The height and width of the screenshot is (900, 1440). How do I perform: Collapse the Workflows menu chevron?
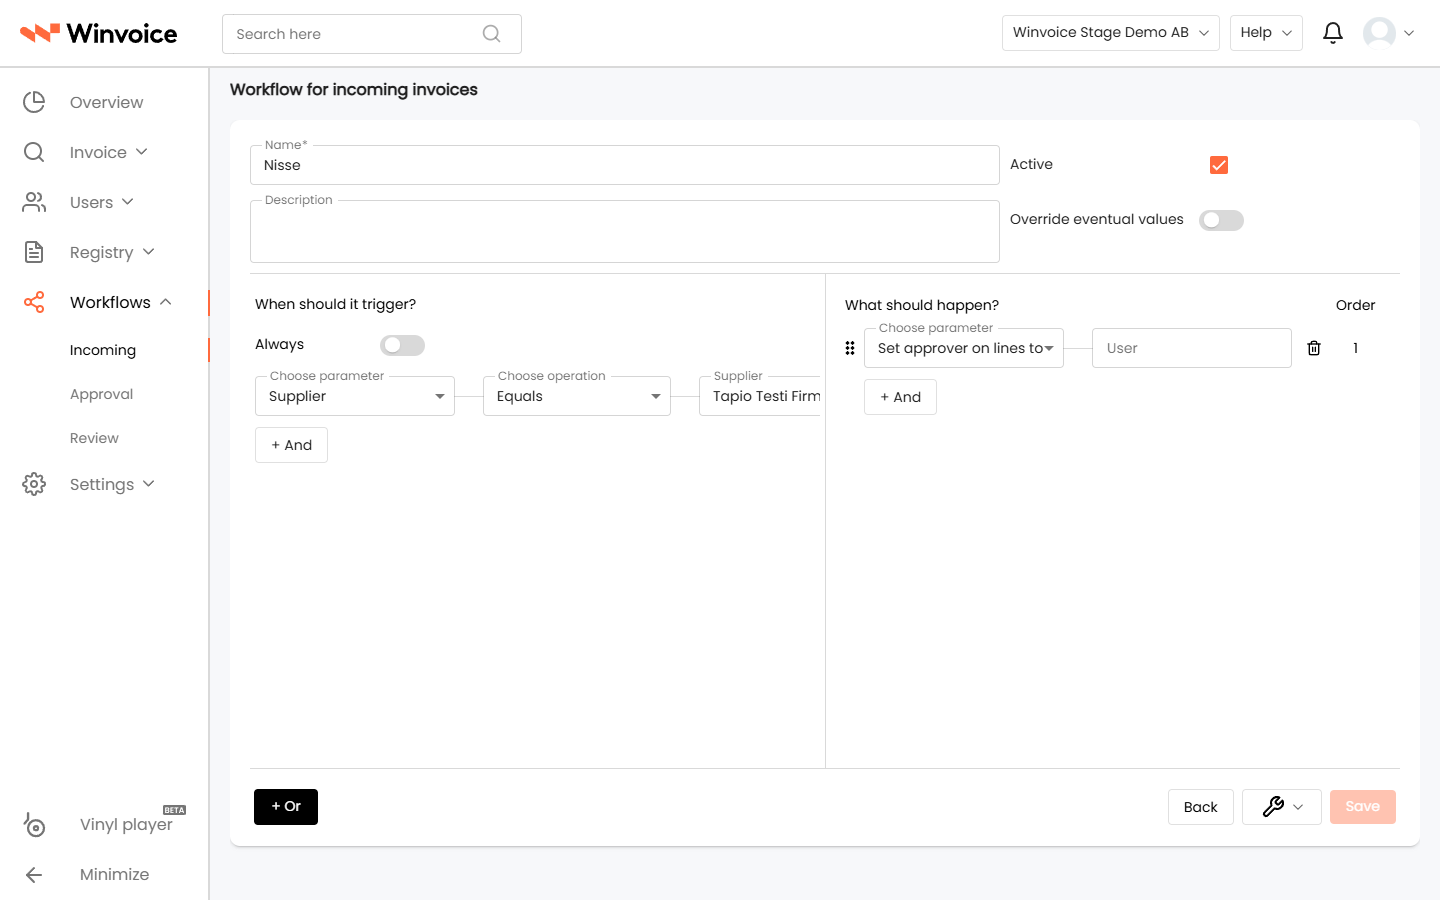pos(166,302)
